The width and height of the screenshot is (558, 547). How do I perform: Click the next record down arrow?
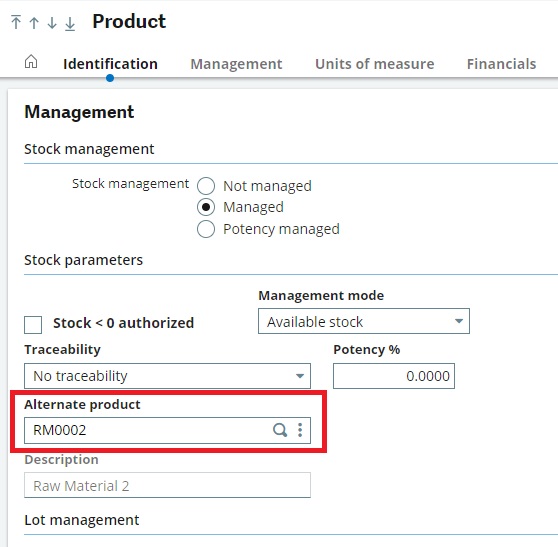click(52, 23)
